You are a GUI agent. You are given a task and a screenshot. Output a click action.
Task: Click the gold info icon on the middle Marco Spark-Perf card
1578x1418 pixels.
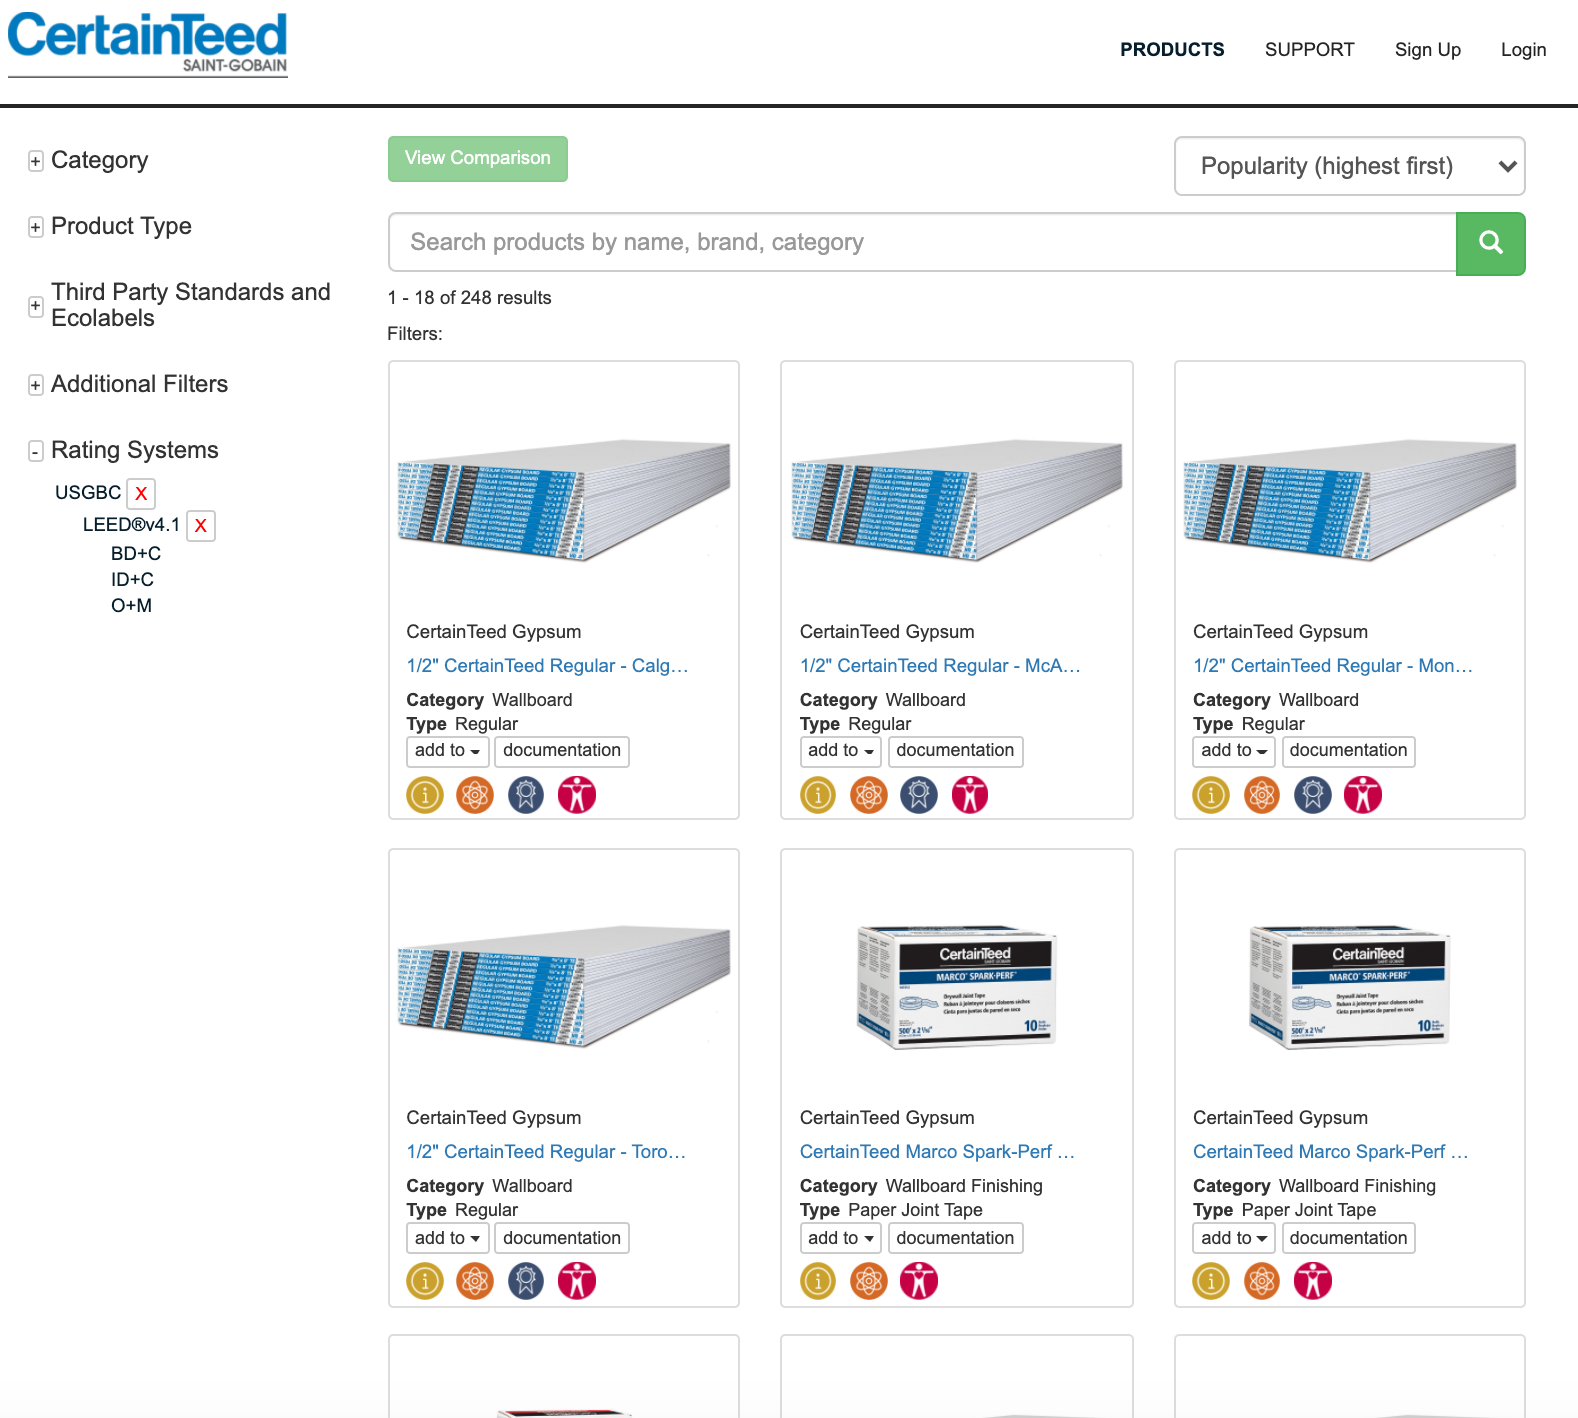click(x=818, y=1281)
